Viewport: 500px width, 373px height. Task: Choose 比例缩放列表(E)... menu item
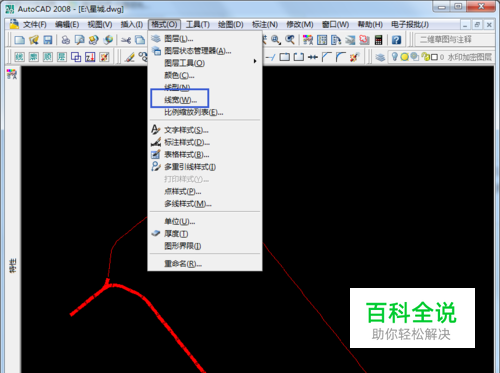click(x=205, y=112)
